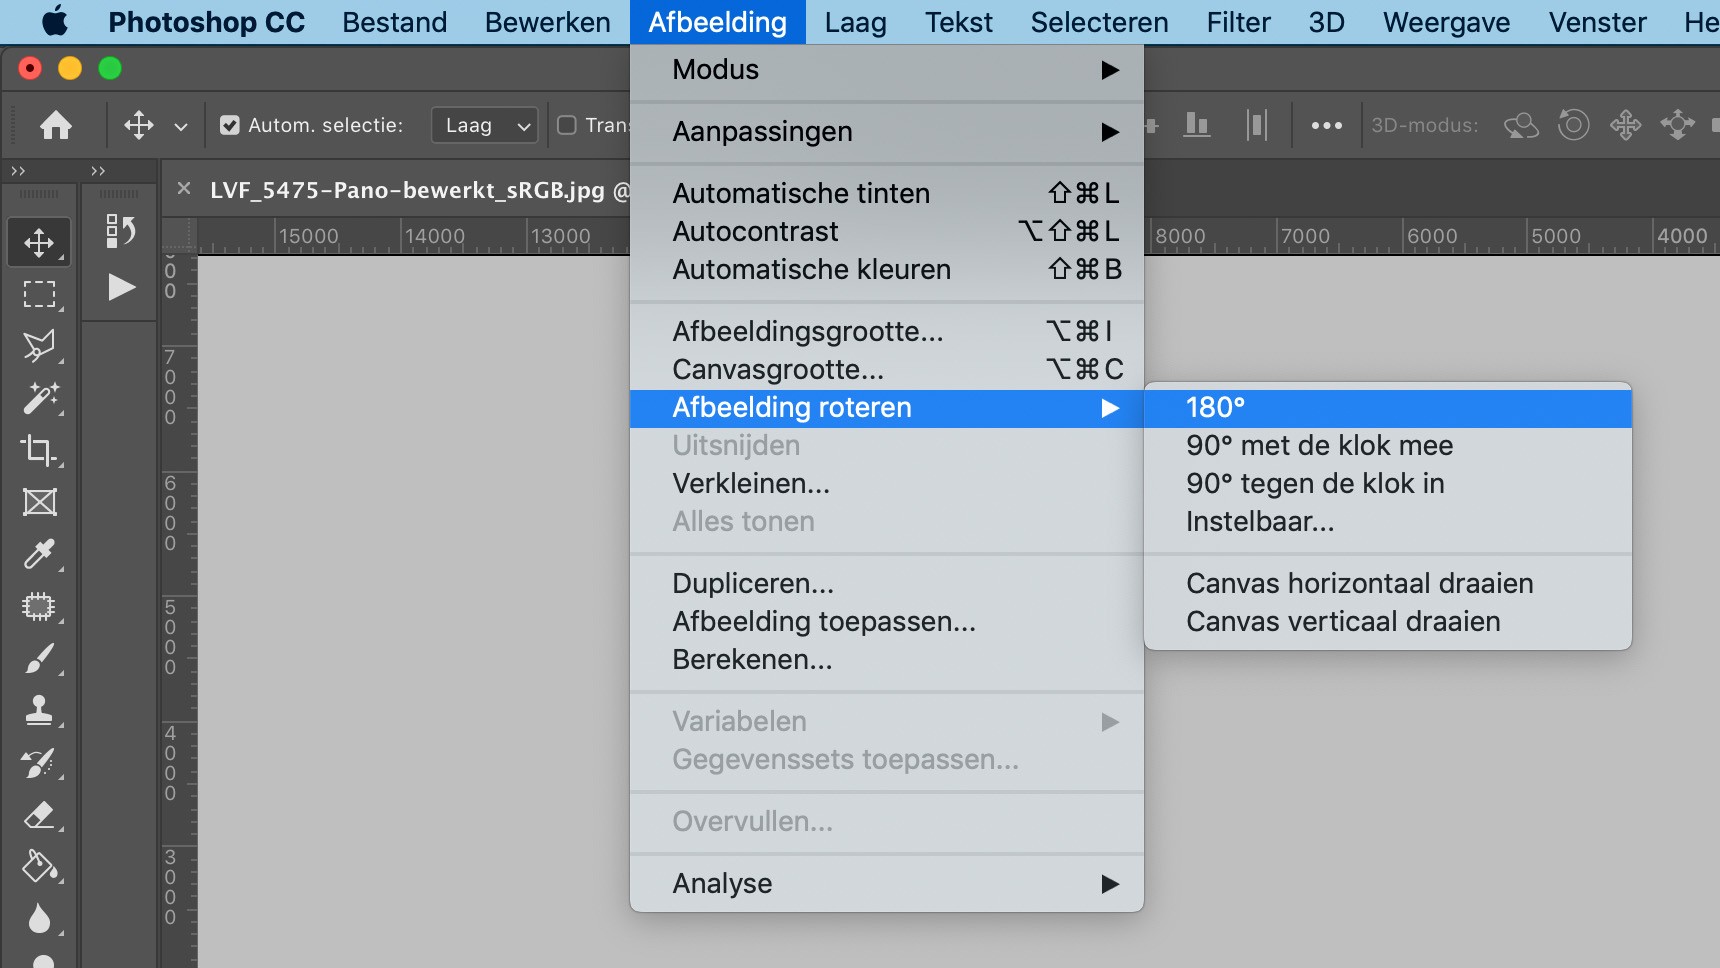The height and width of the screenshot is (968, 1720).
Task: Choose Canvas horizontaal draaien
Action: tap(1359, 584)
